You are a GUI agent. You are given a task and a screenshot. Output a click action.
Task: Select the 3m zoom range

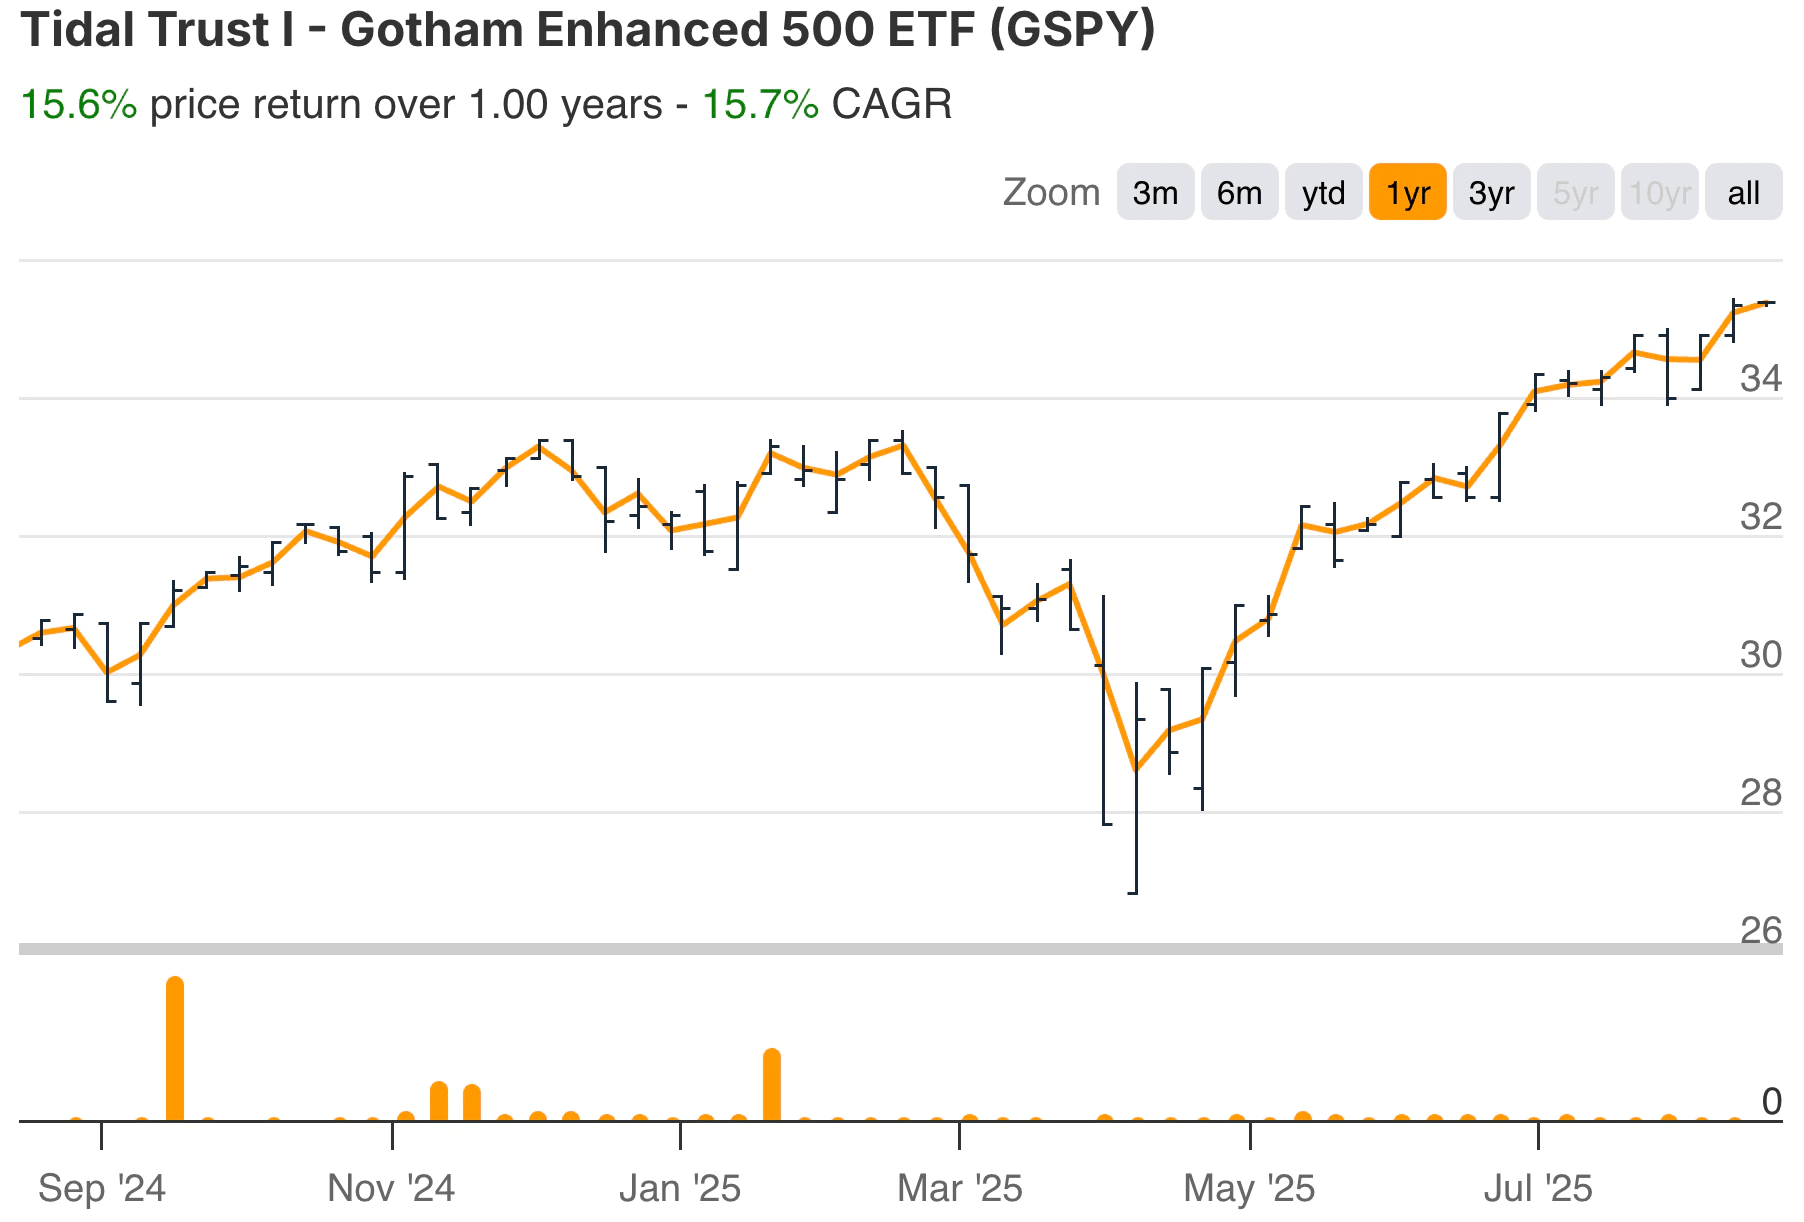point(1154,193)
